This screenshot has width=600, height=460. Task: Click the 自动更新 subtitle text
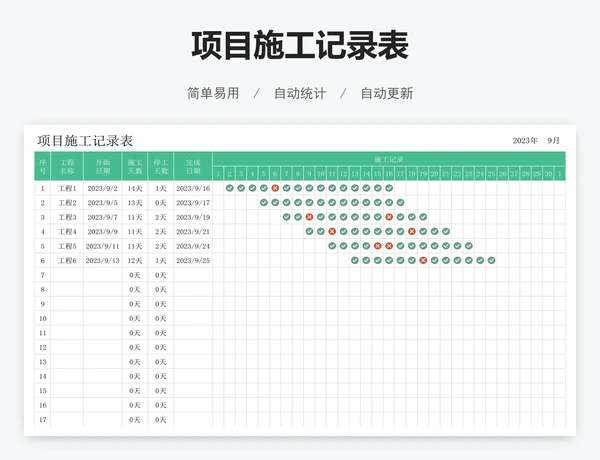pos(387,93)
